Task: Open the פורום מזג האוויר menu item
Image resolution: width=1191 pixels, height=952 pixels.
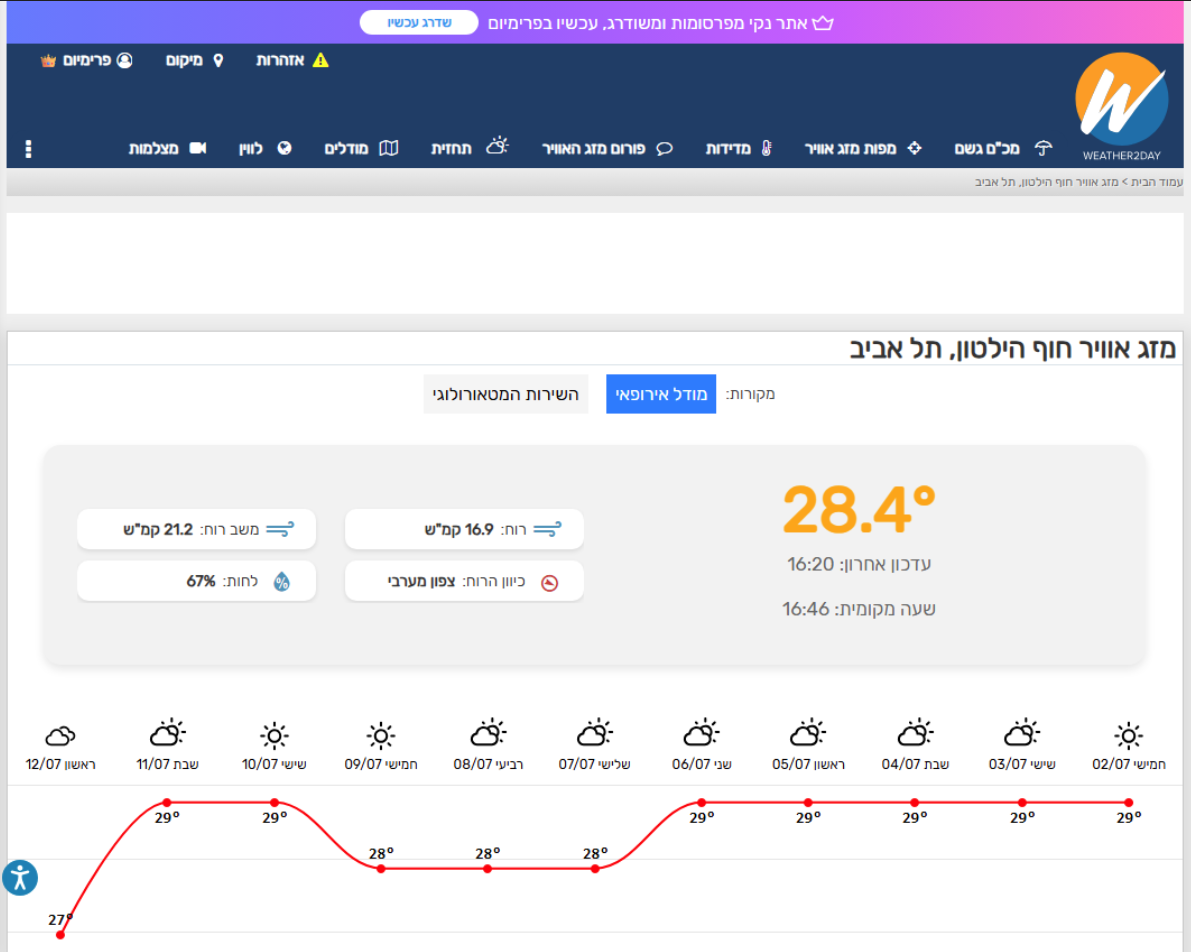Action: pyautogui.click(x=593, y=149)
